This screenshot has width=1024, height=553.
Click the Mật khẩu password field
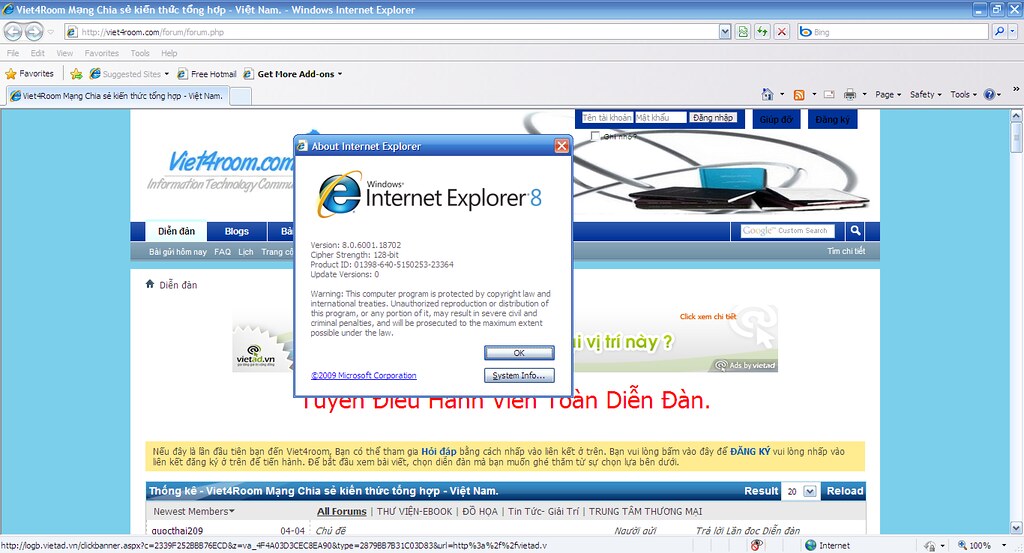660,118
